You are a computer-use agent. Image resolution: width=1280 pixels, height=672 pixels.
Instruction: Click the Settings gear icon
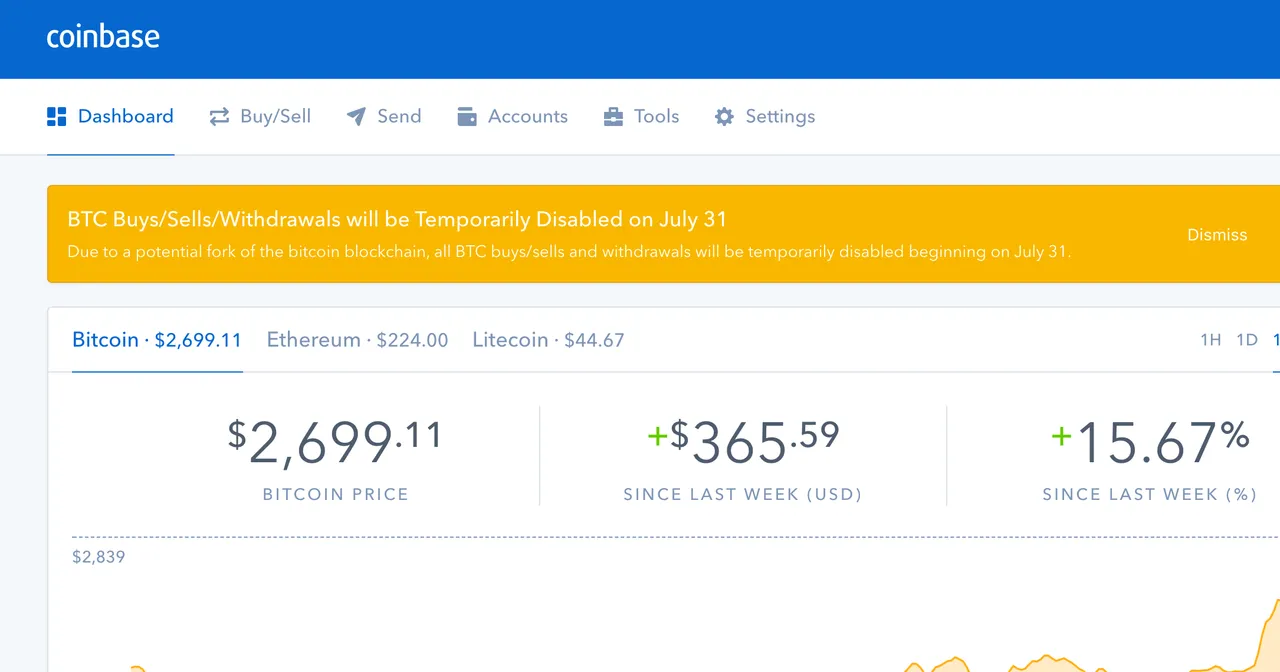point(724,117)
